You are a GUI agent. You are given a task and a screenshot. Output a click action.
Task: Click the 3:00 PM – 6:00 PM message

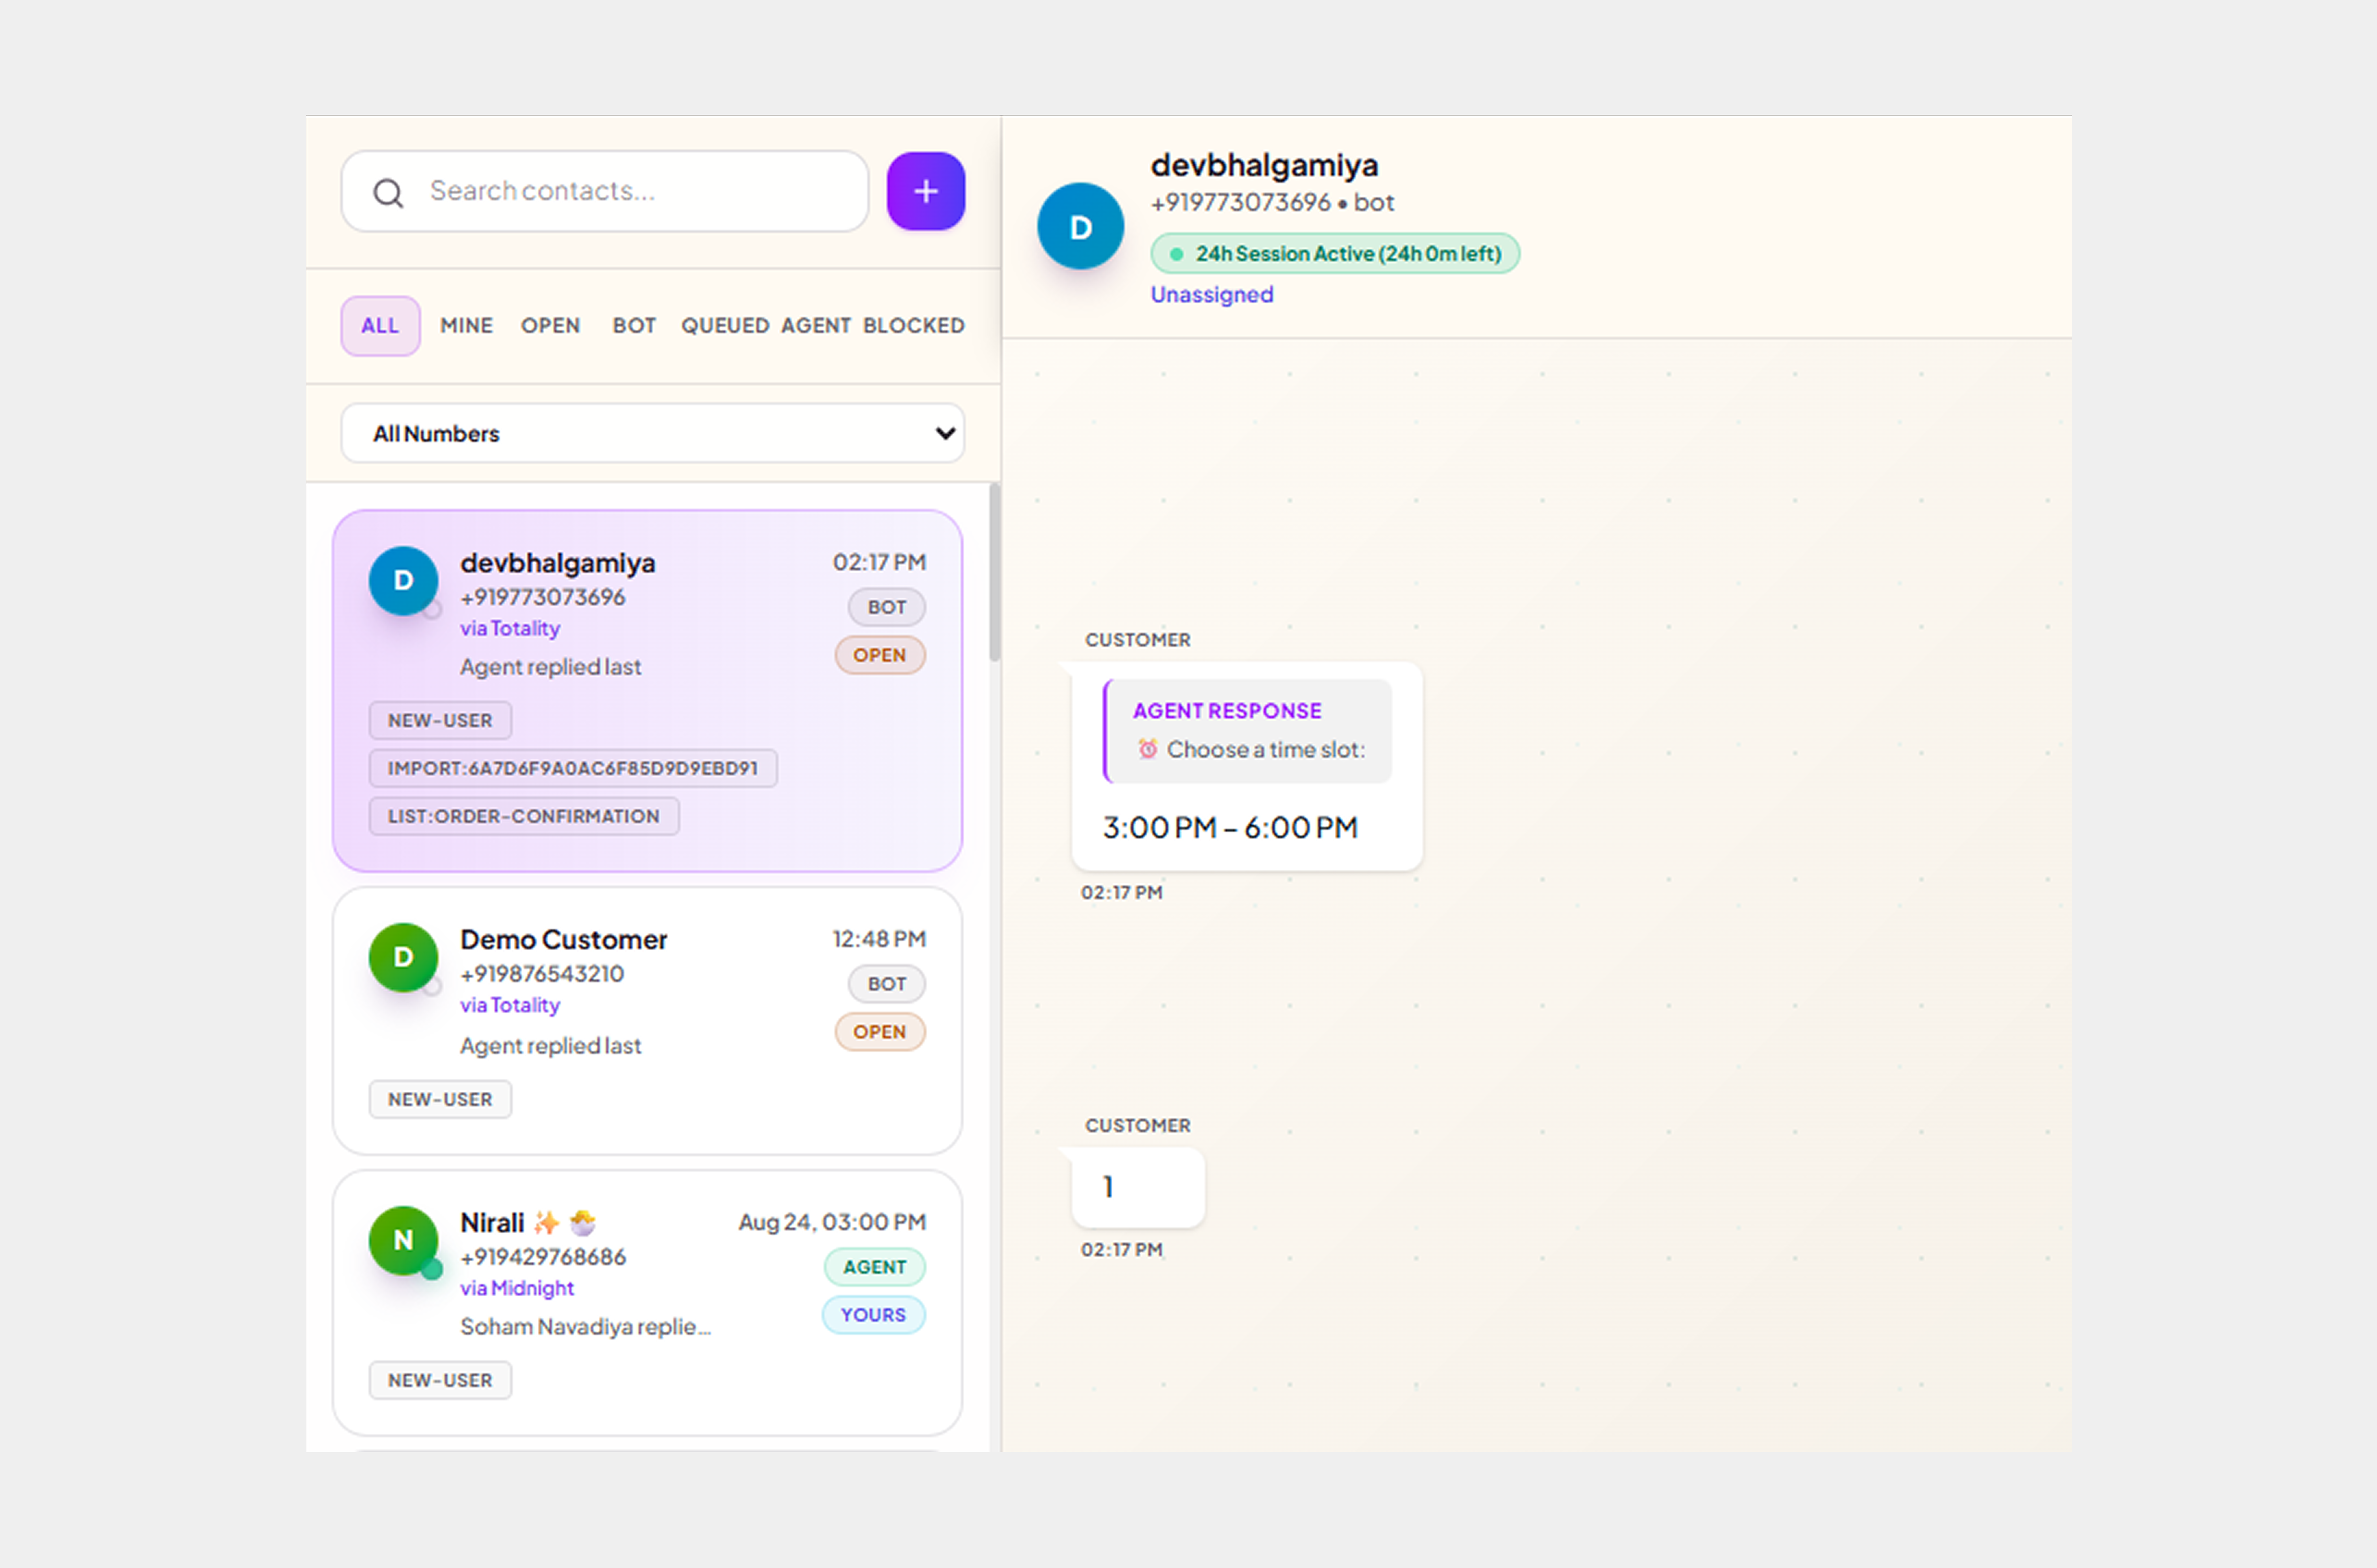1230,828
